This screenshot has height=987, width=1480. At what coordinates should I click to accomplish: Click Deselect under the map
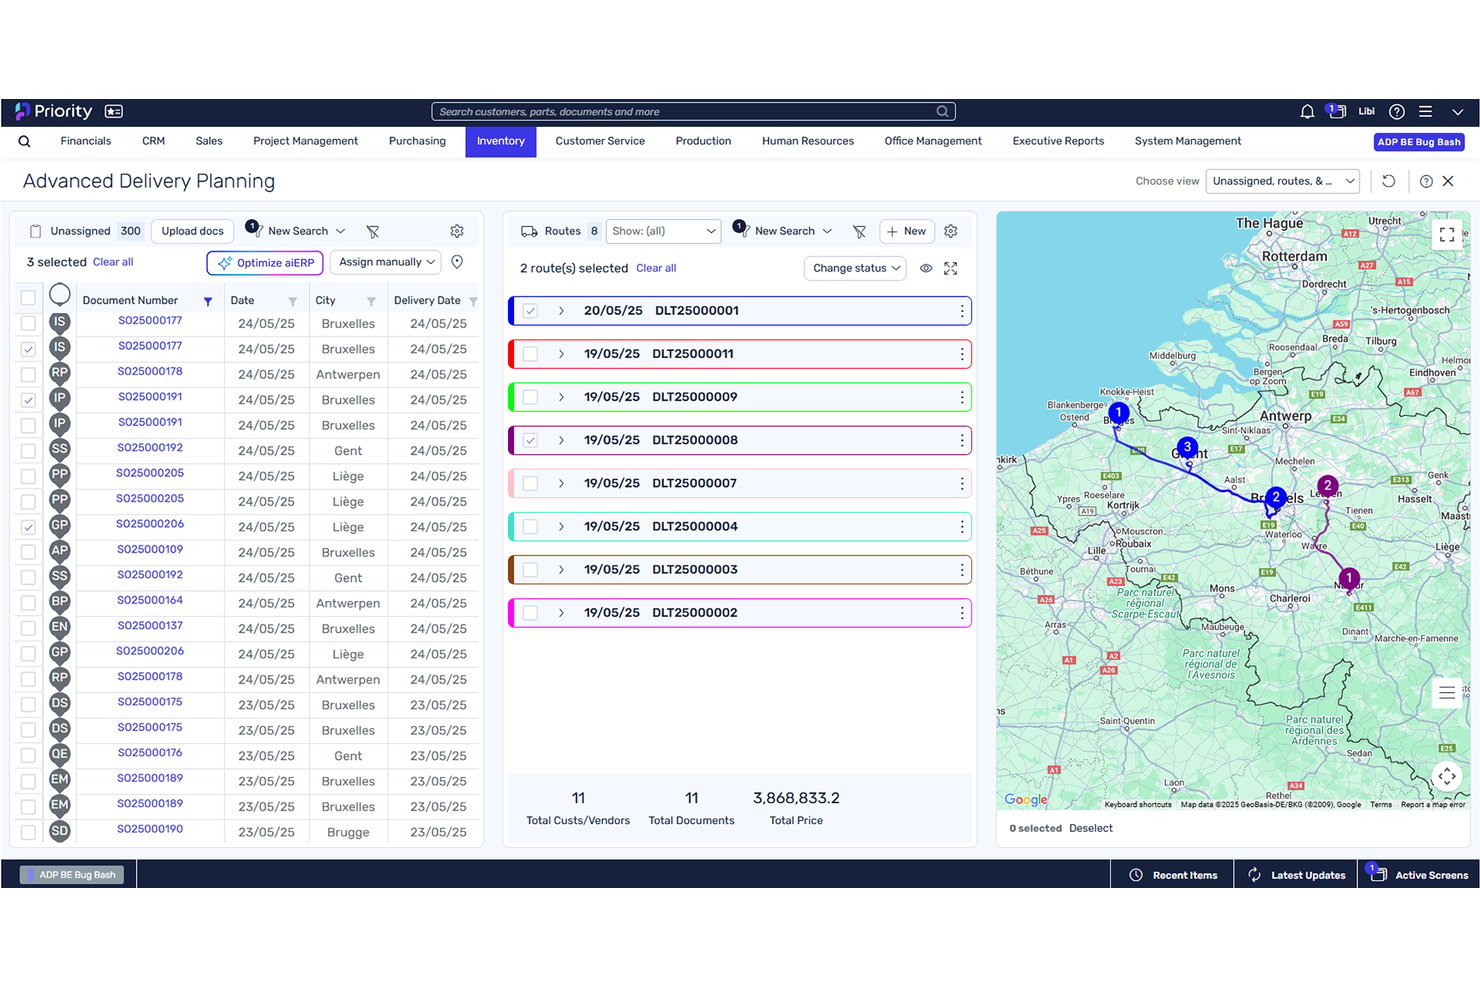pyautogui.click(x=1090, y=828)
